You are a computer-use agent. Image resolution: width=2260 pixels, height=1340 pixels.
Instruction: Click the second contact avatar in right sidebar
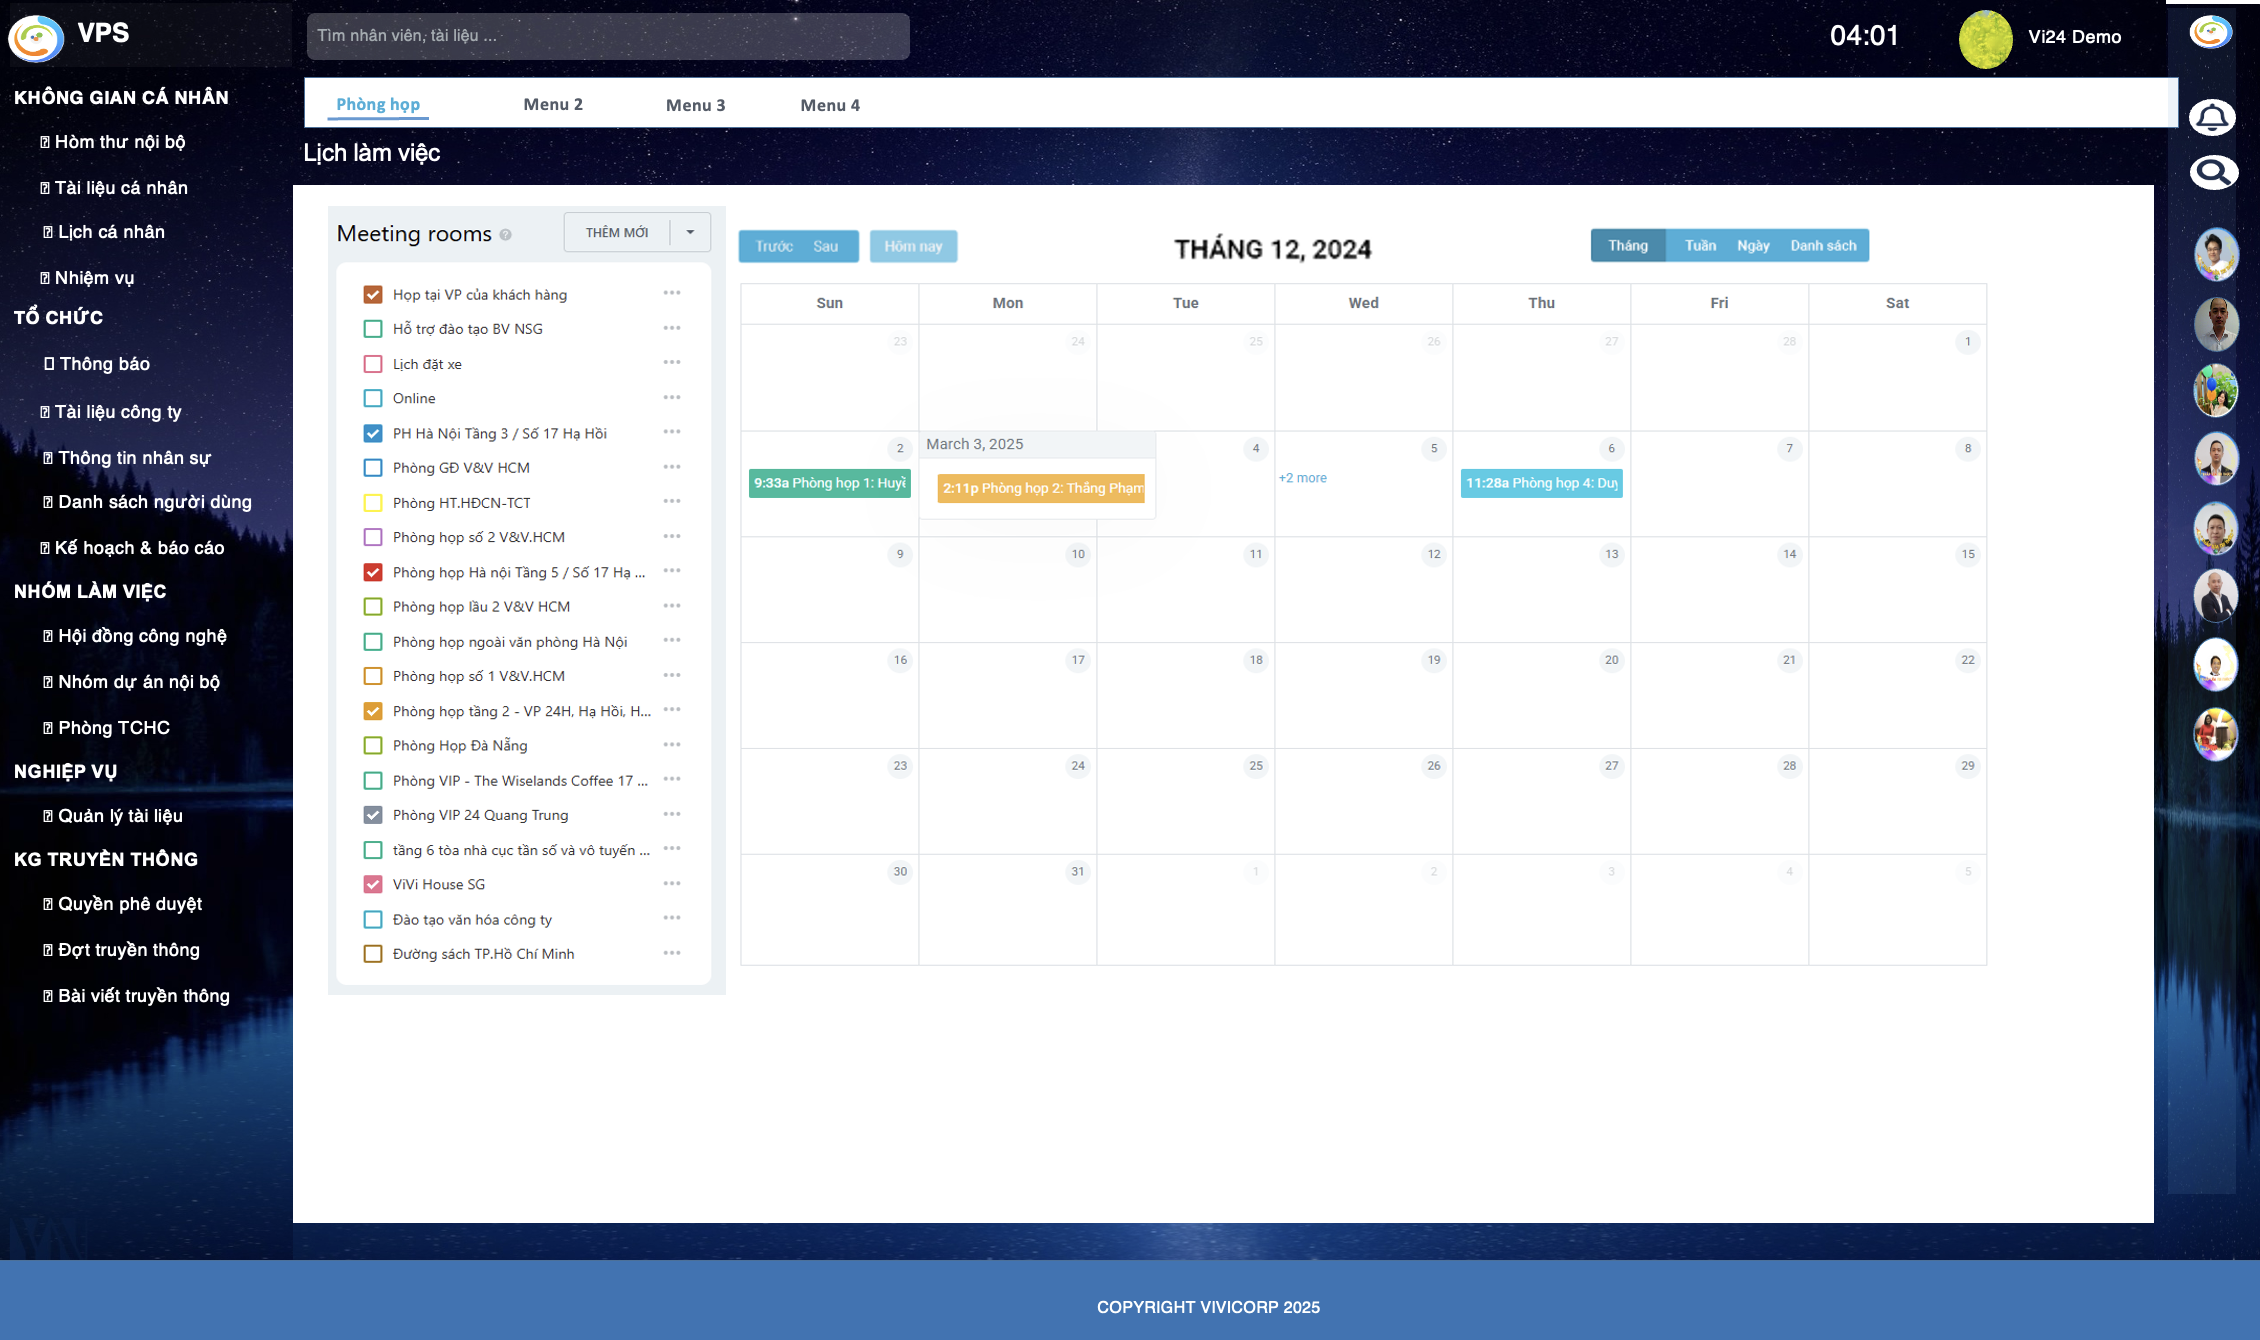(2216, 323)
